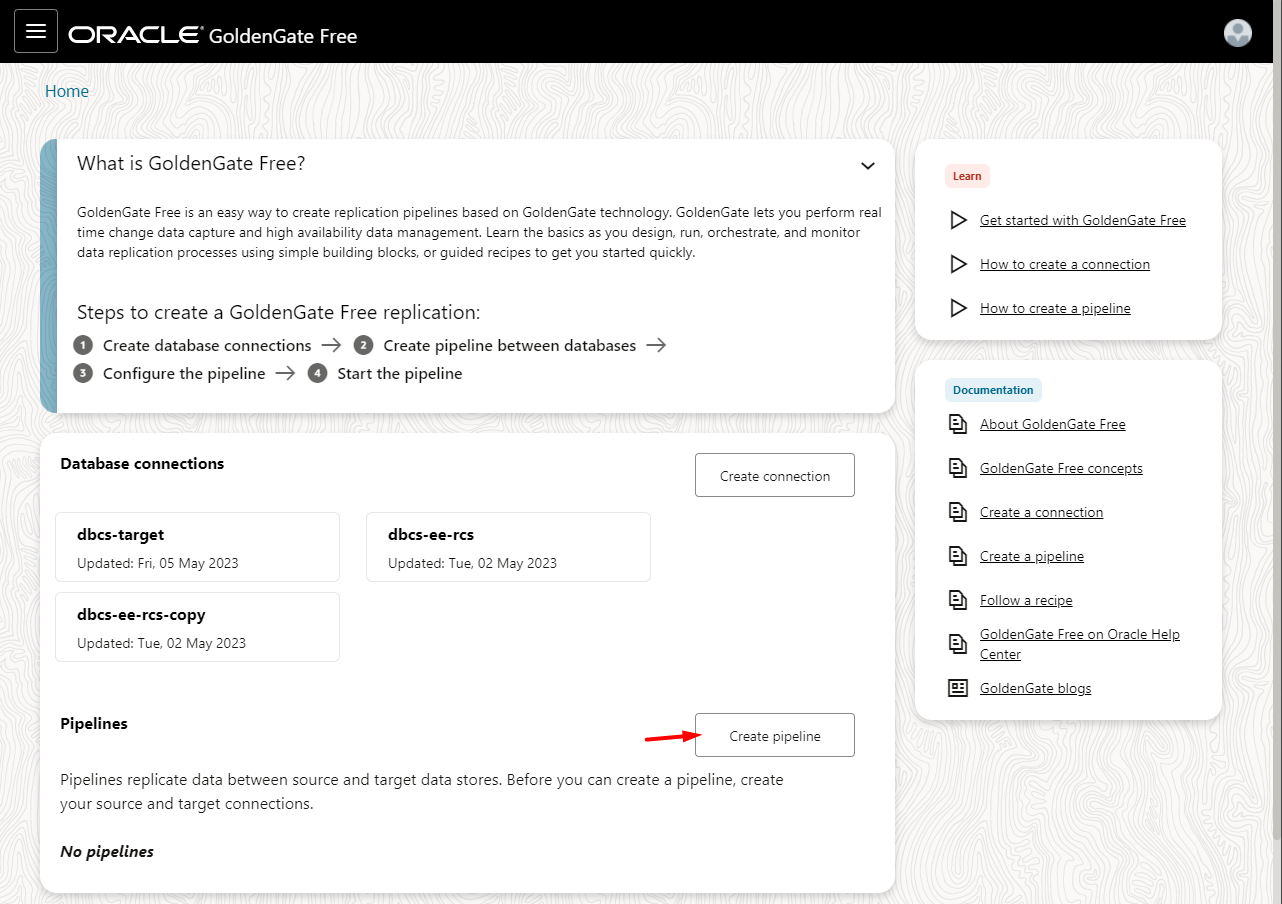
Task: Open the Create a connection documentation link
Action: tap(1041, 512)
